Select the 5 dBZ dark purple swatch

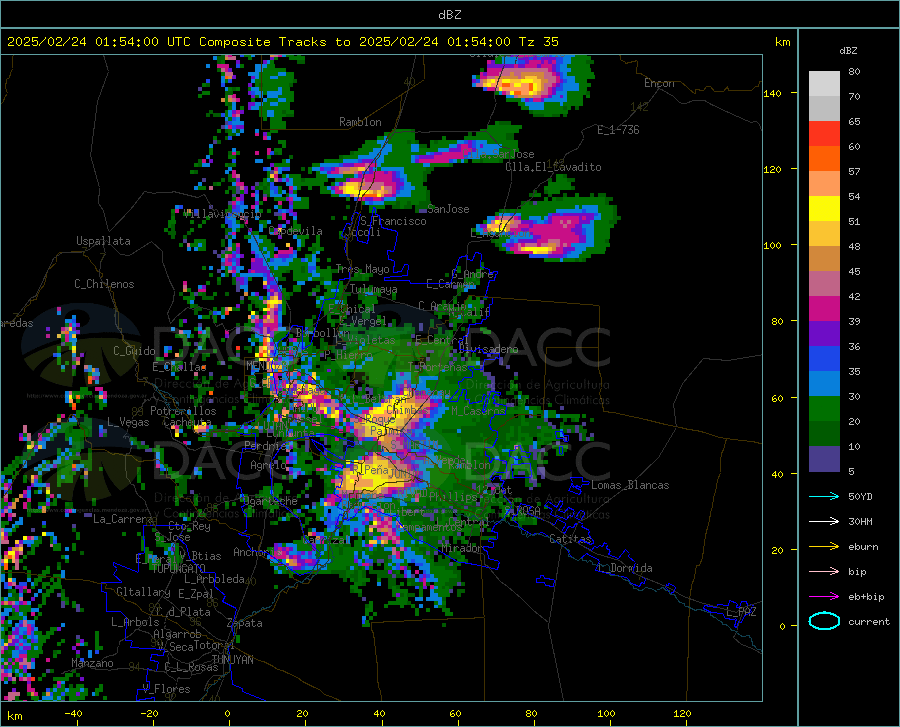point(824,459)
